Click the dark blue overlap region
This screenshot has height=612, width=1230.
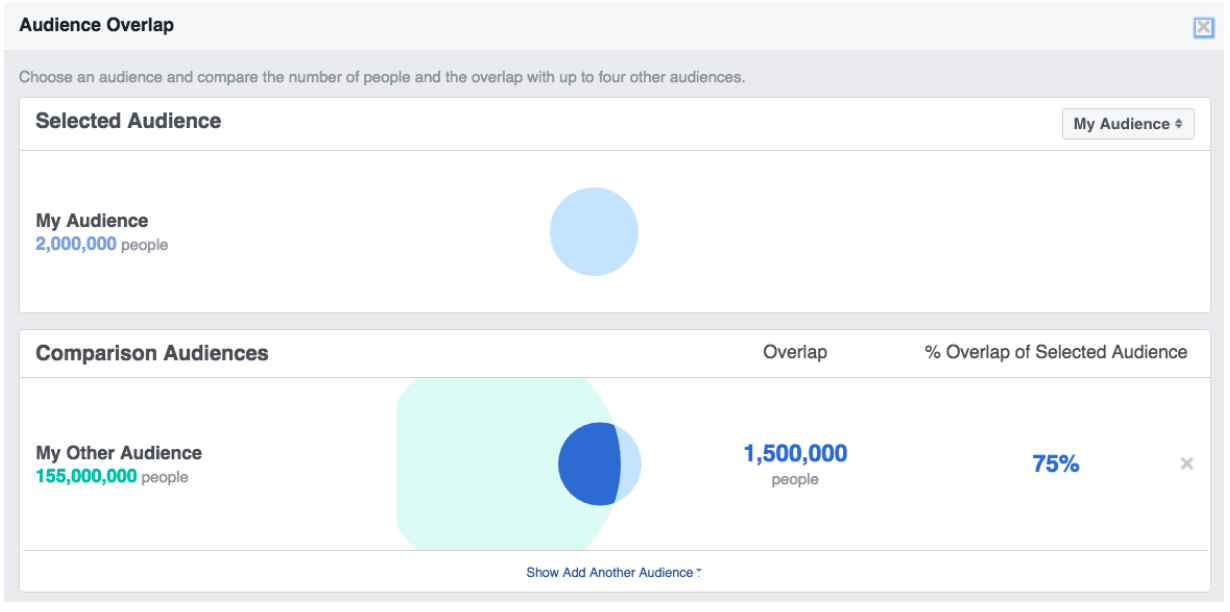[588, 463]
